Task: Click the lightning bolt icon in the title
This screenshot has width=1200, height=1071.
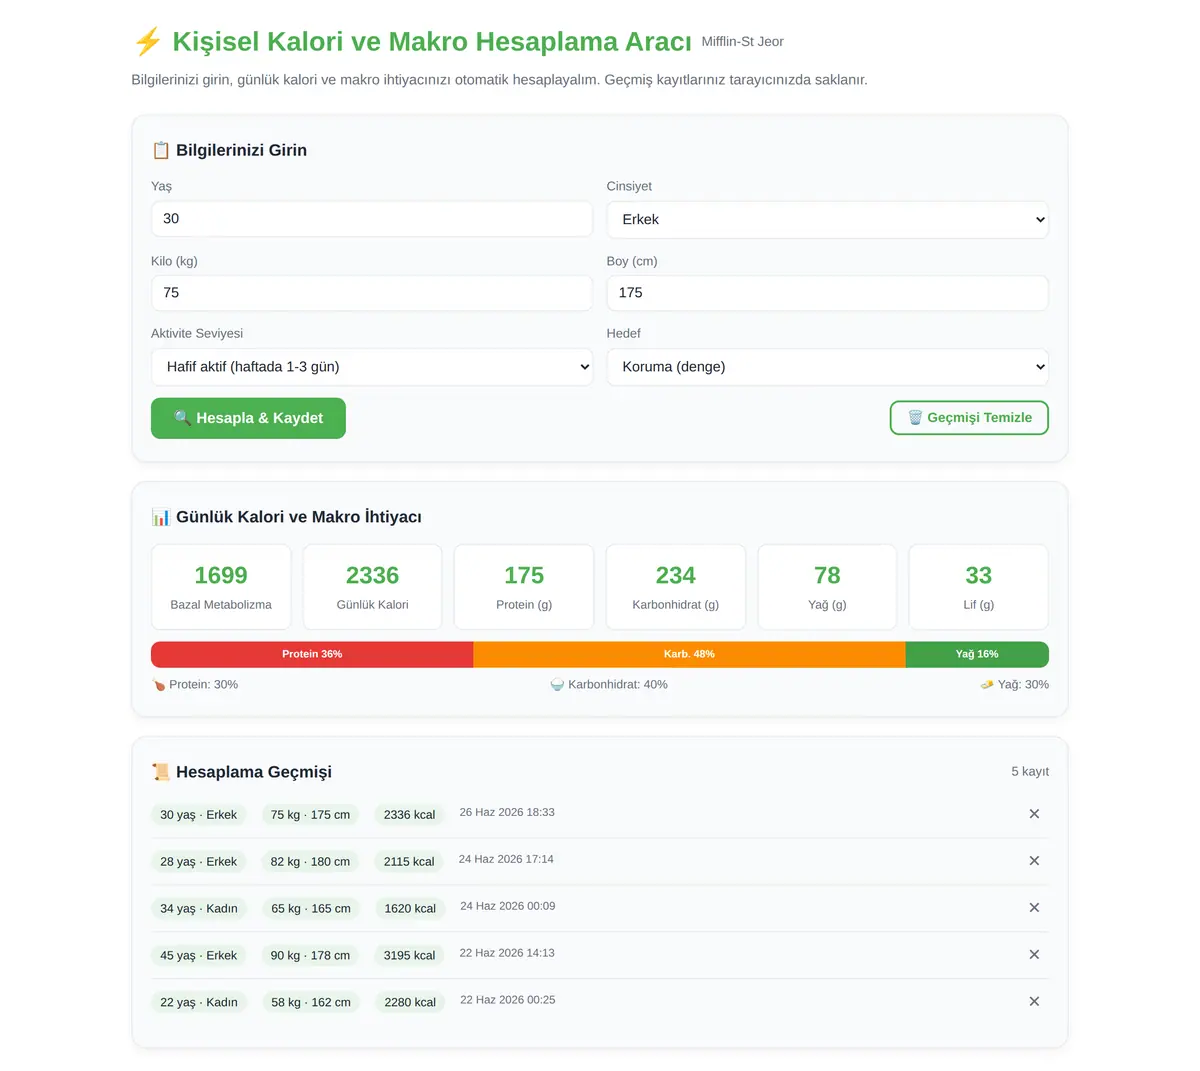Action: point(147,42)
